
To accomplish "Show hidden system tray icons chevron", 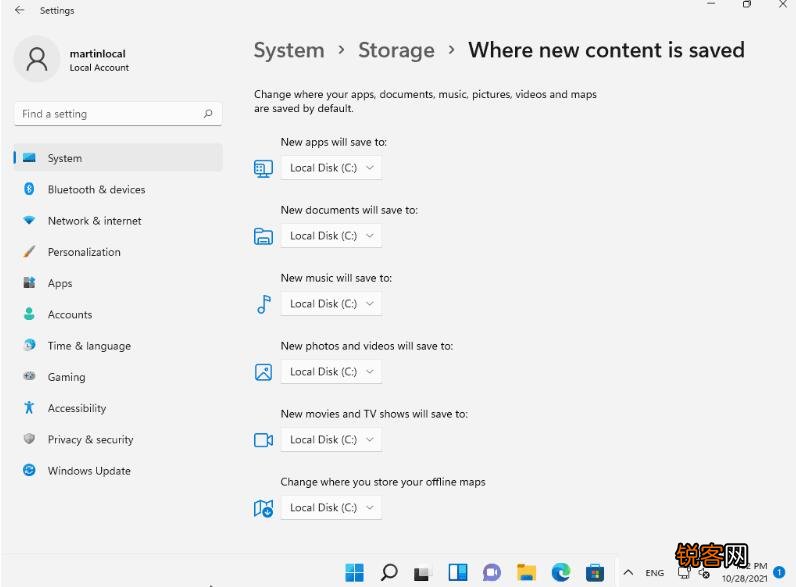I will pos(628,573).
